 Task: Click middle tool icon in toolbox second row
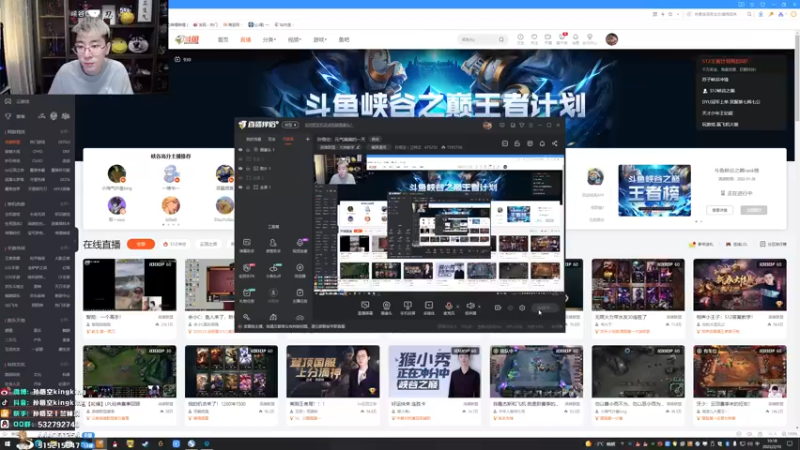pyautogui.click(x=273, y=270)
